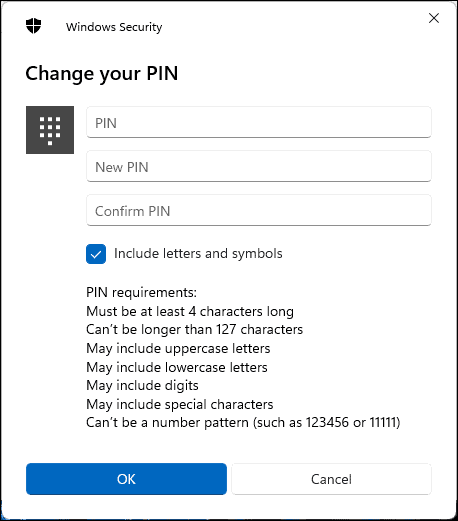The height and width of the screenshot is (521, 458).
Task: Focus the current PIN input field
Action: point(259,122)
